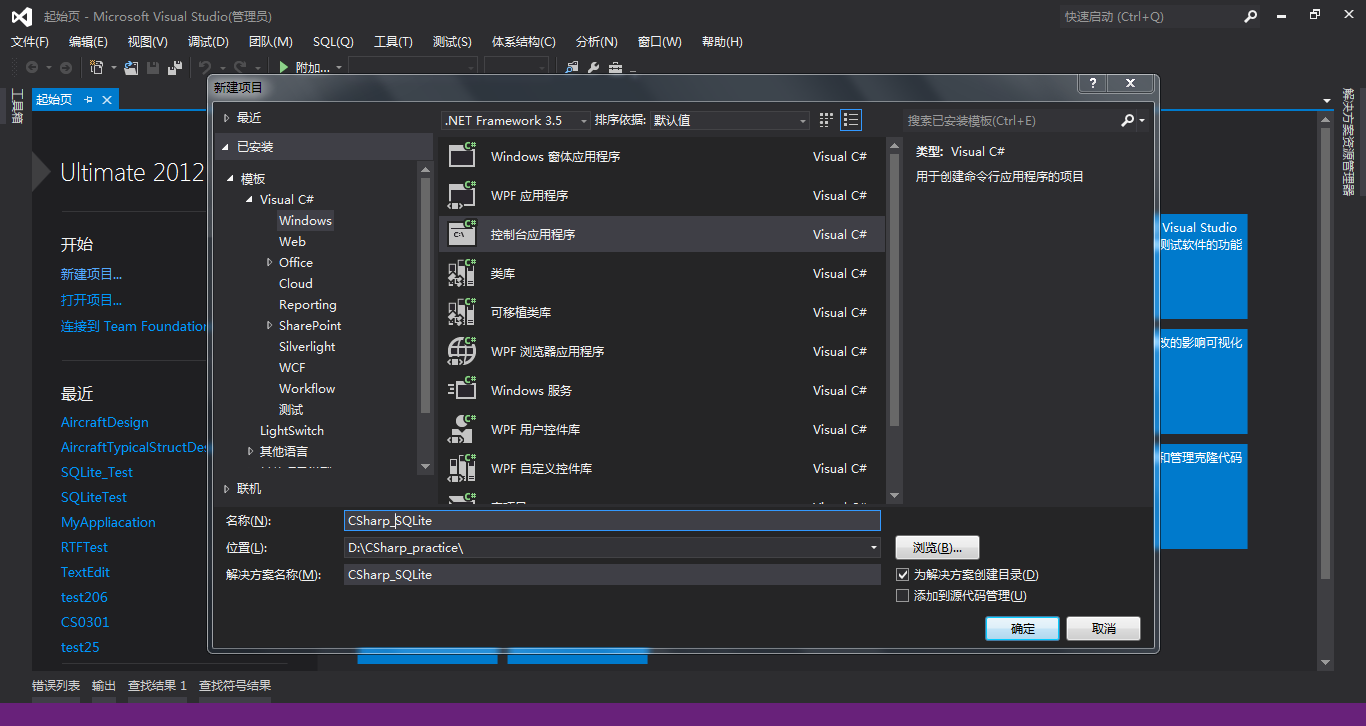
Task: Expand the Office tree node
Action: pyautogui.click(x=269, y=262)
